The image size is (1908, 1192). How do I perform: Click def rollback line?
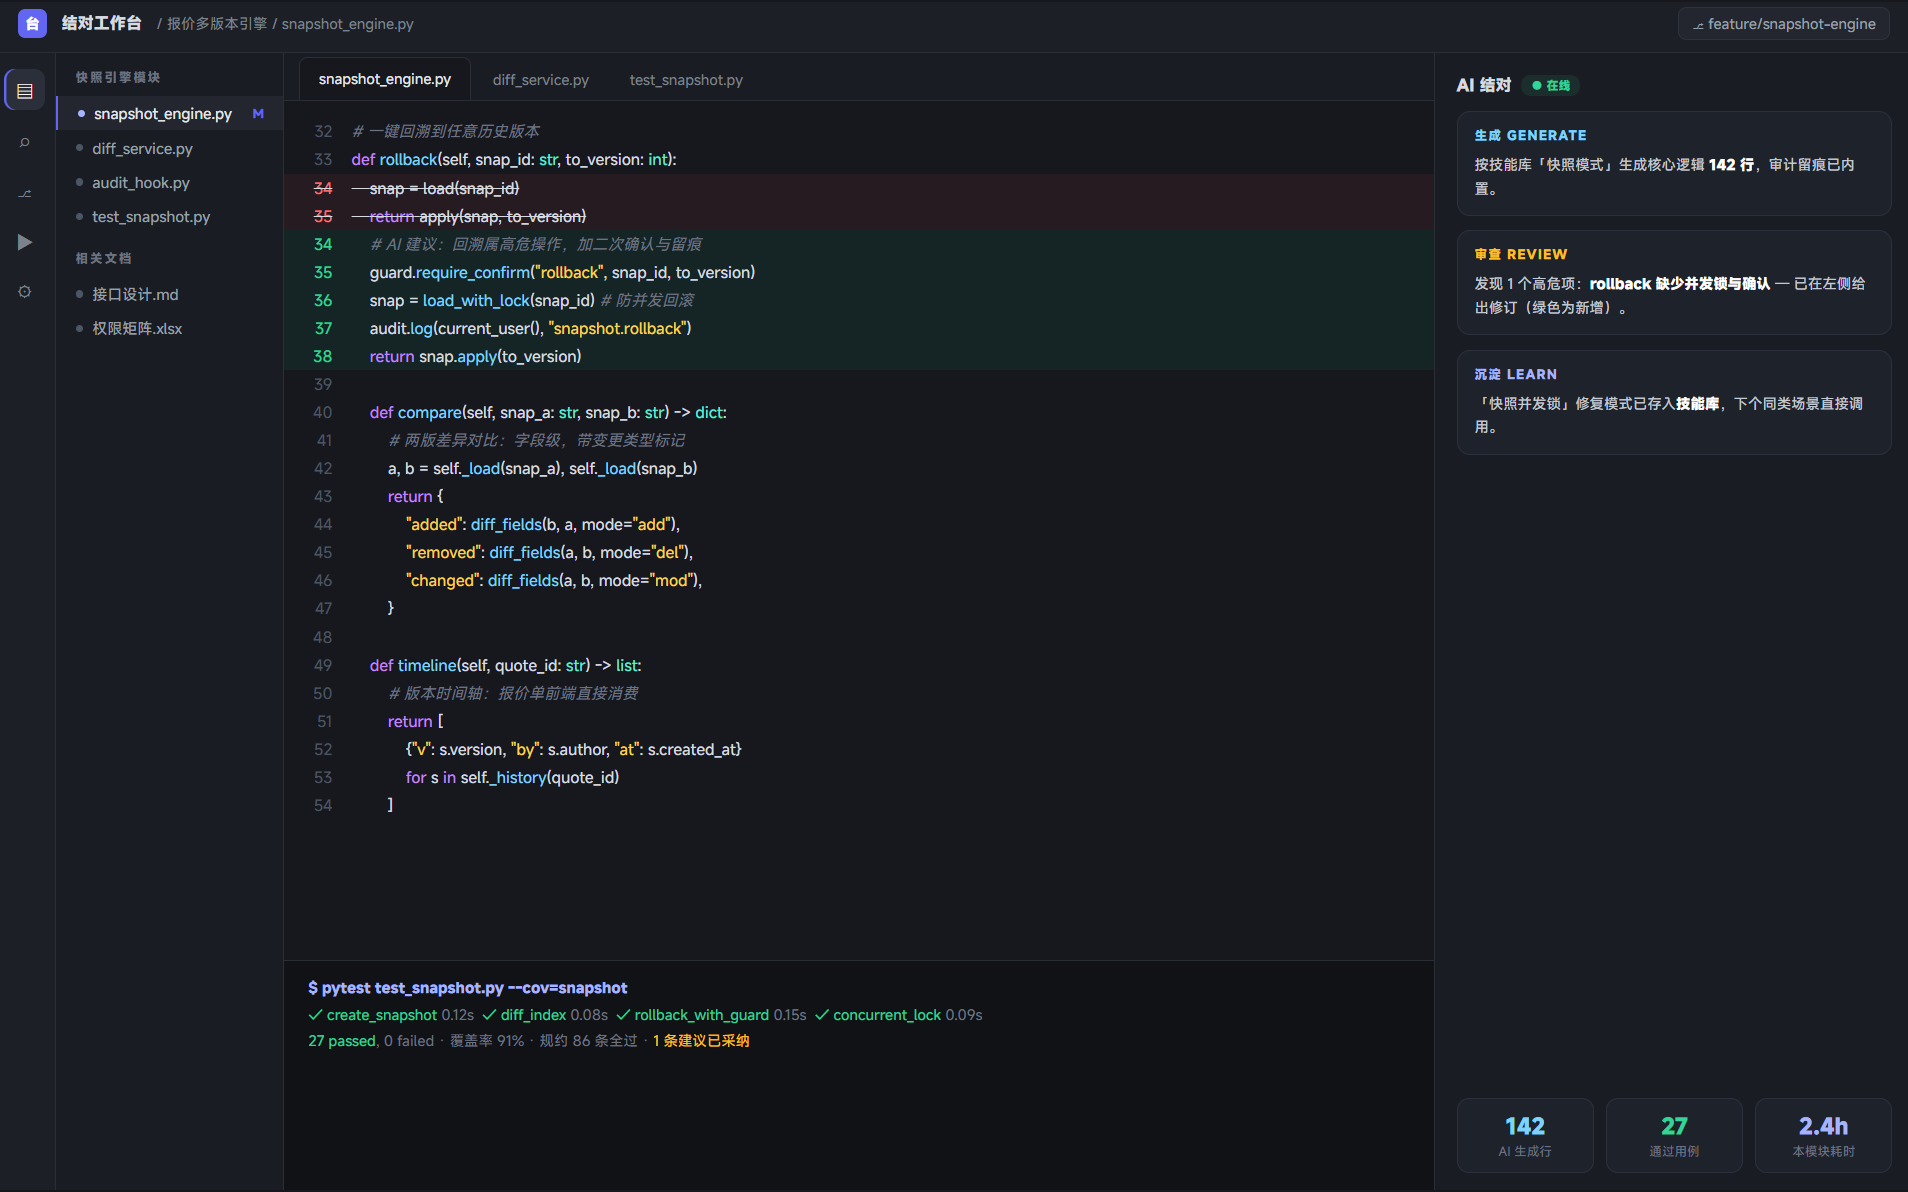pyautogui.click(x=858, y=160)
